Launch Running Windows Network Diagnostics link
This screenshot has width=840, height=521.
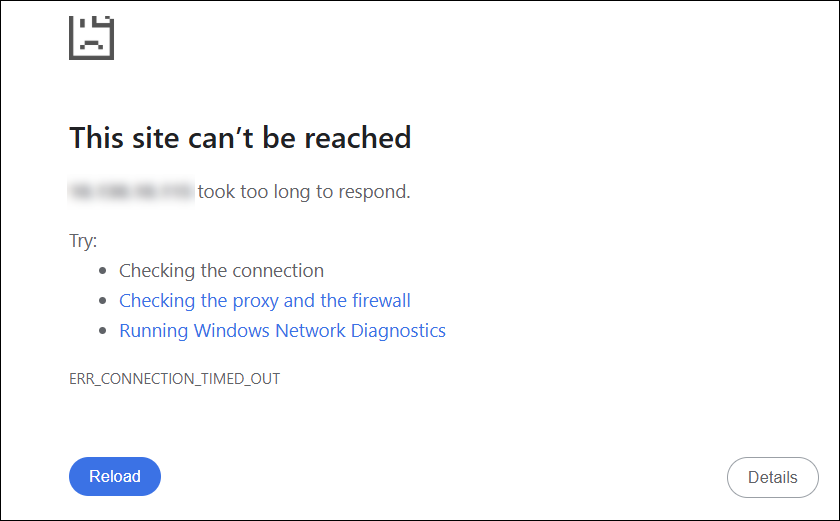pyautogui.click(x=282, y=330)
